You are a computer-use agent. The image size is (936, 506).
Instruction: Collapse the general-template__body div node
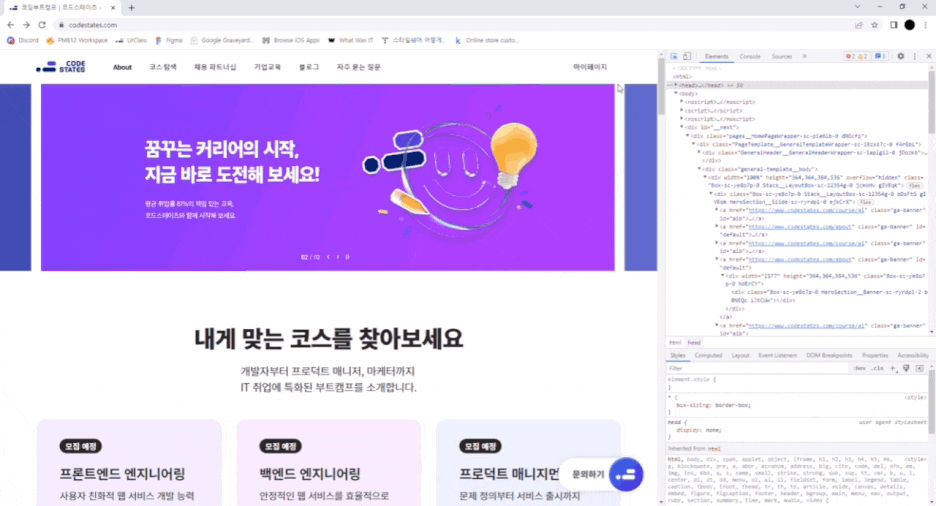(699, 169)
